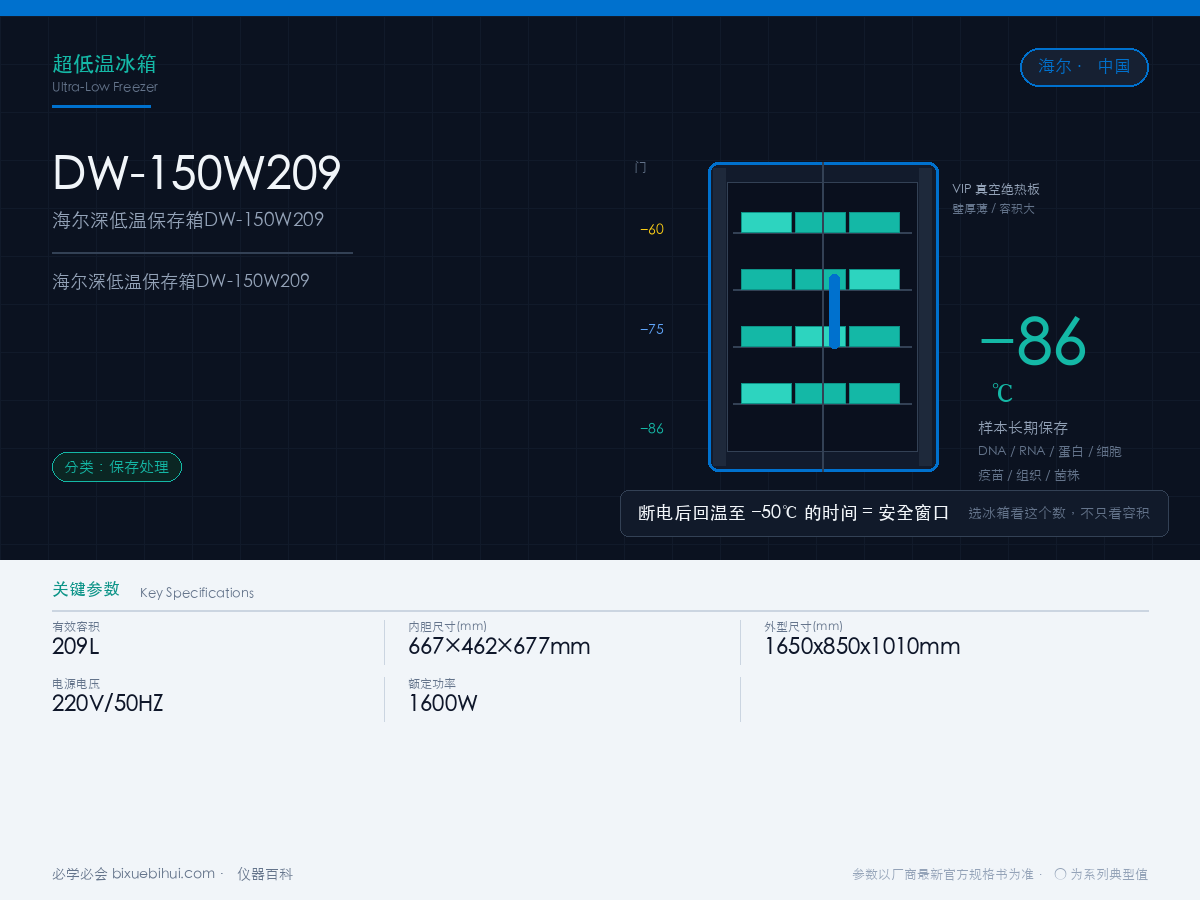
Task: Click the blue door handle on freezer
Action: click(834, 311)
